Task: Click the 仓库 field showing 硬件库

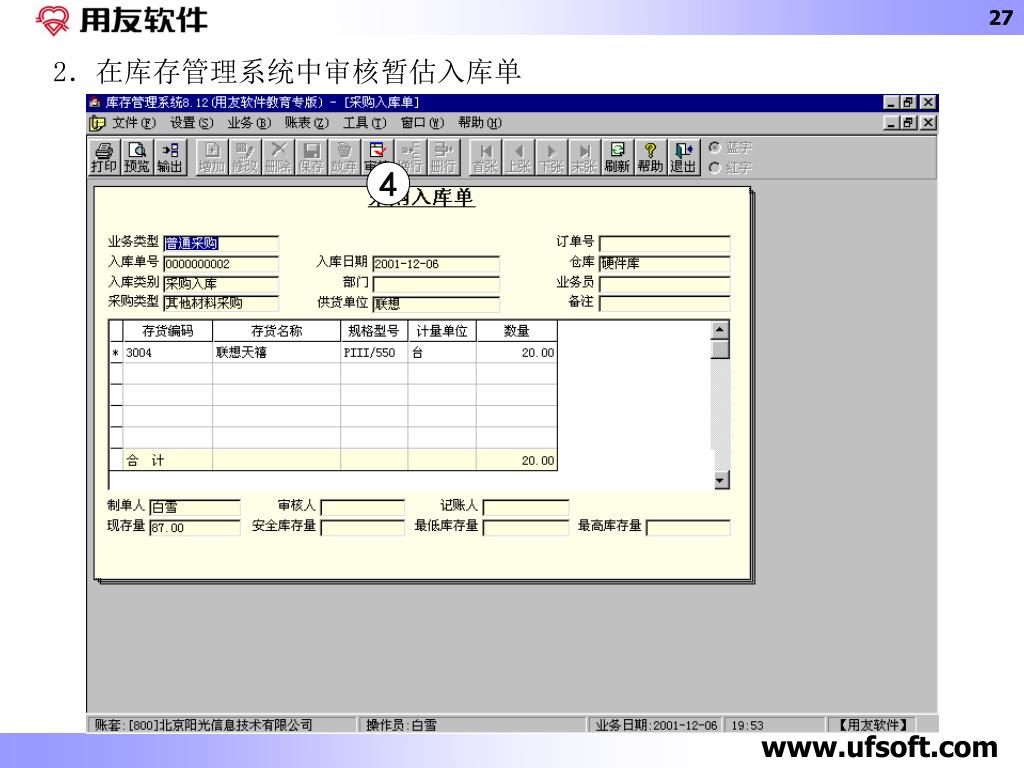Action: tap(665, 263)
